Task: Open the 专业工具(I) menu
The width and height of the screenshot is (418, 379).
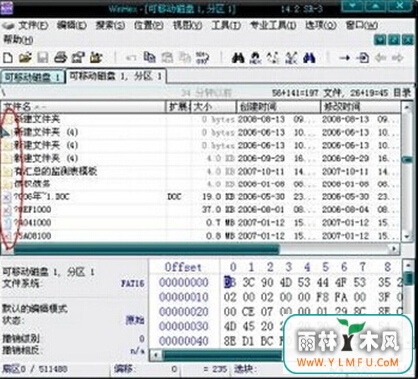Action: (273, 25)
